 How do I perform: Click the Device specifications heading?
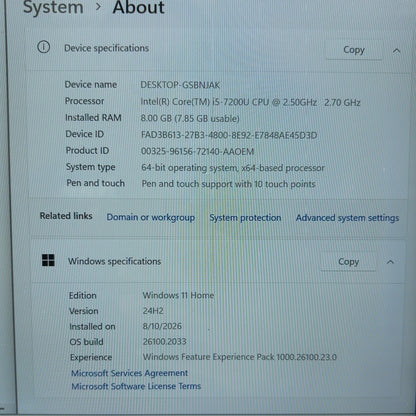pos(107,48)
